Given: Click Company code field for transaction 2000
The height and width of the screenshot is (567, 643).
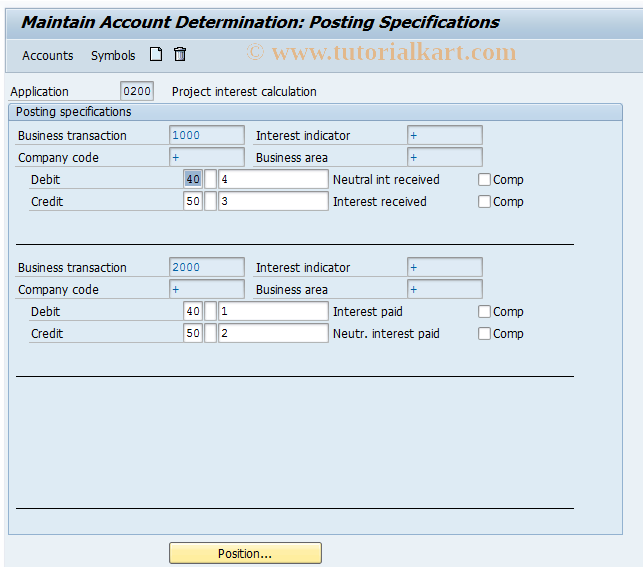Looking at the screenshot, I should [x=207, y=289].
